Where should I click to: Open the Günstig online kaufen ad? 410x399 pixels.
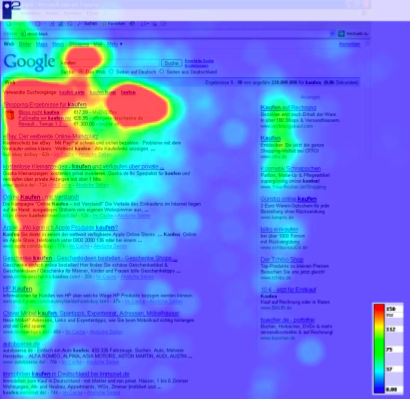click(289, 199)
